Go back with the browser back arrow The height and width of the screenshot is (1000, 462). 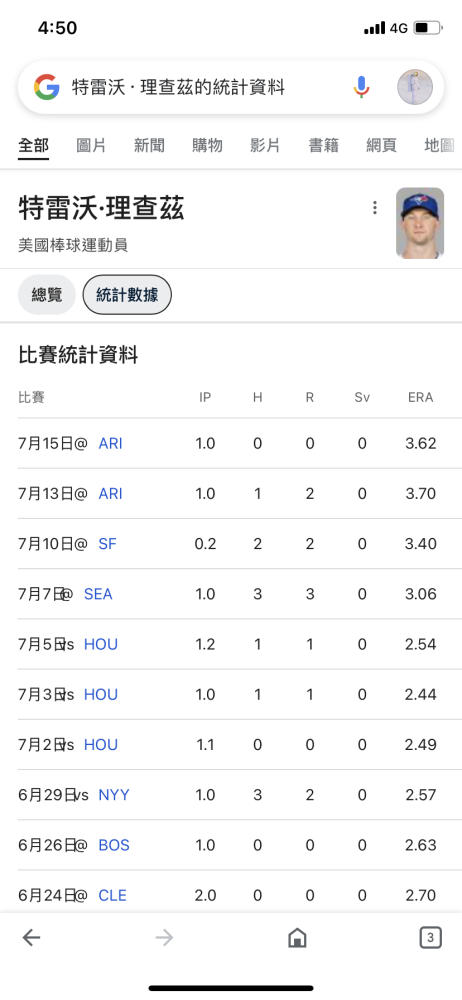[31, 937]
